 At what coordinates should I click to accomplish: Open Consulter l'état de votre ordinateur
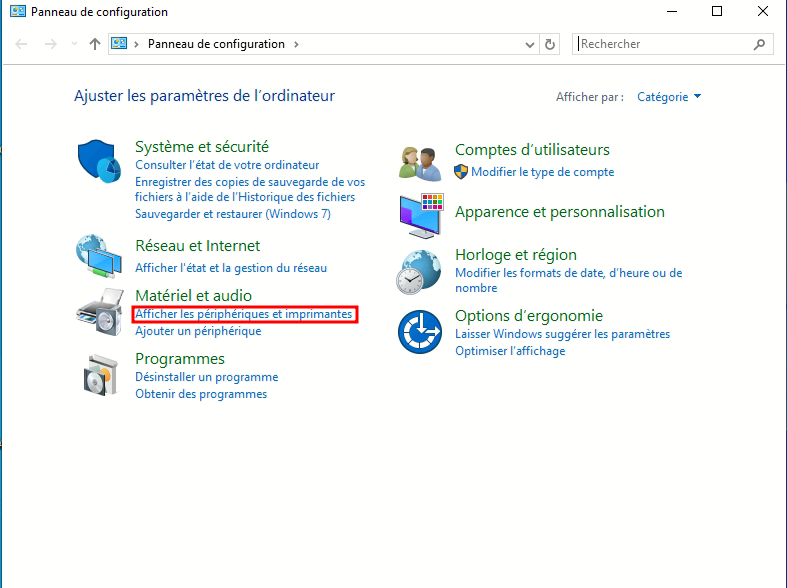pyautogui.click(x=227, y=165)
